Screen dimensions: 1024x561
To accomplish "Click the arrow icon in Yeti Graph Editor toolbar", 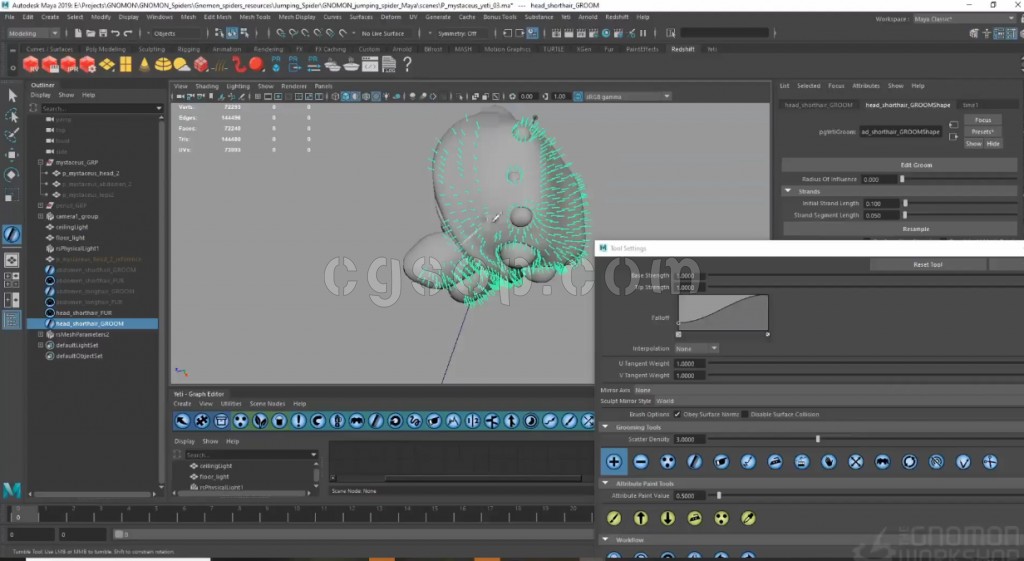I will tap(182, 421).
